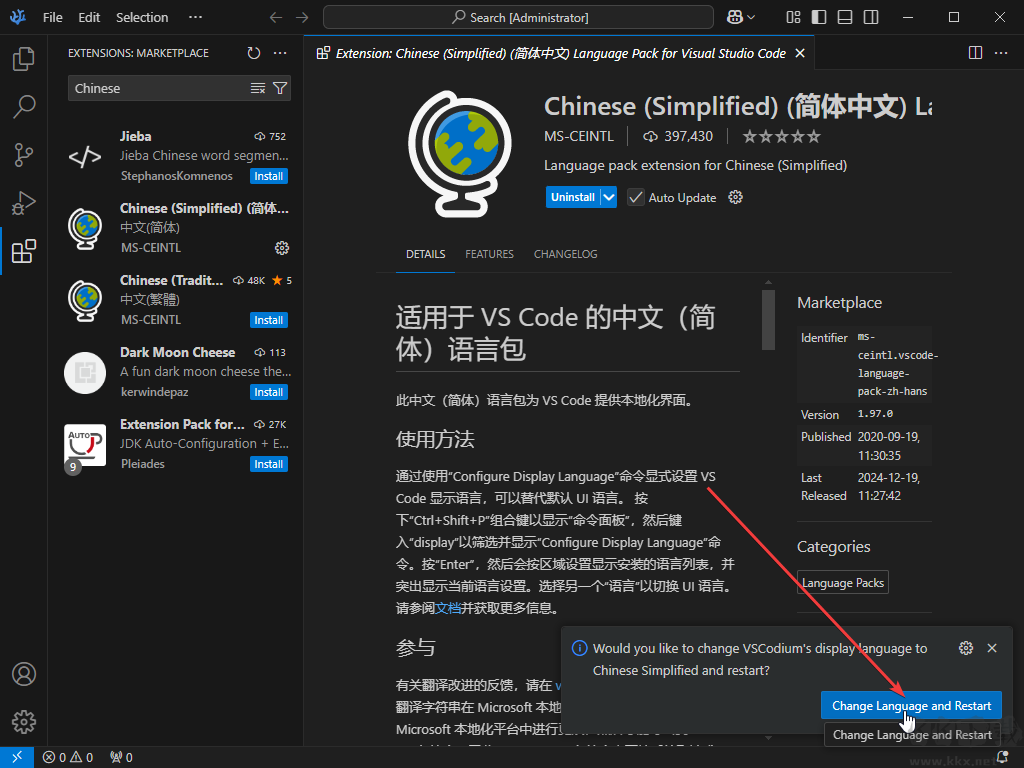Open the File menu
1024x768 pixels.
click(53, 17)
